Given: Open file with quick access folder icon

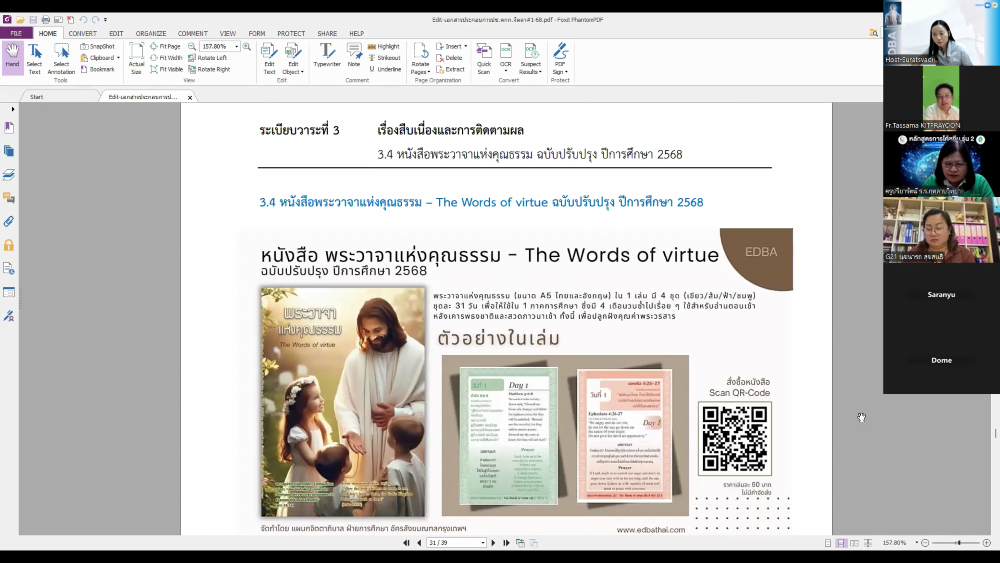Looking at the screenshot, I should point(20,20).
